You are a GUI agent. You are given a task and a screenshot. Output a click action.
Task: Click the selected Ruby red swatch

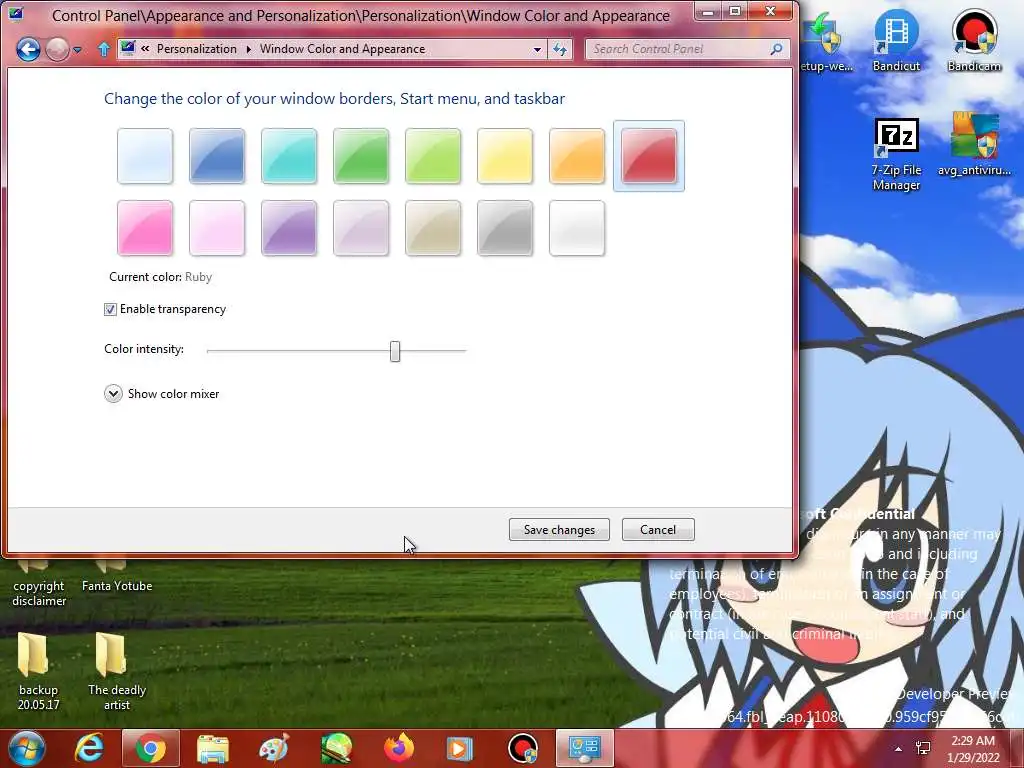(x=648, y=156)
